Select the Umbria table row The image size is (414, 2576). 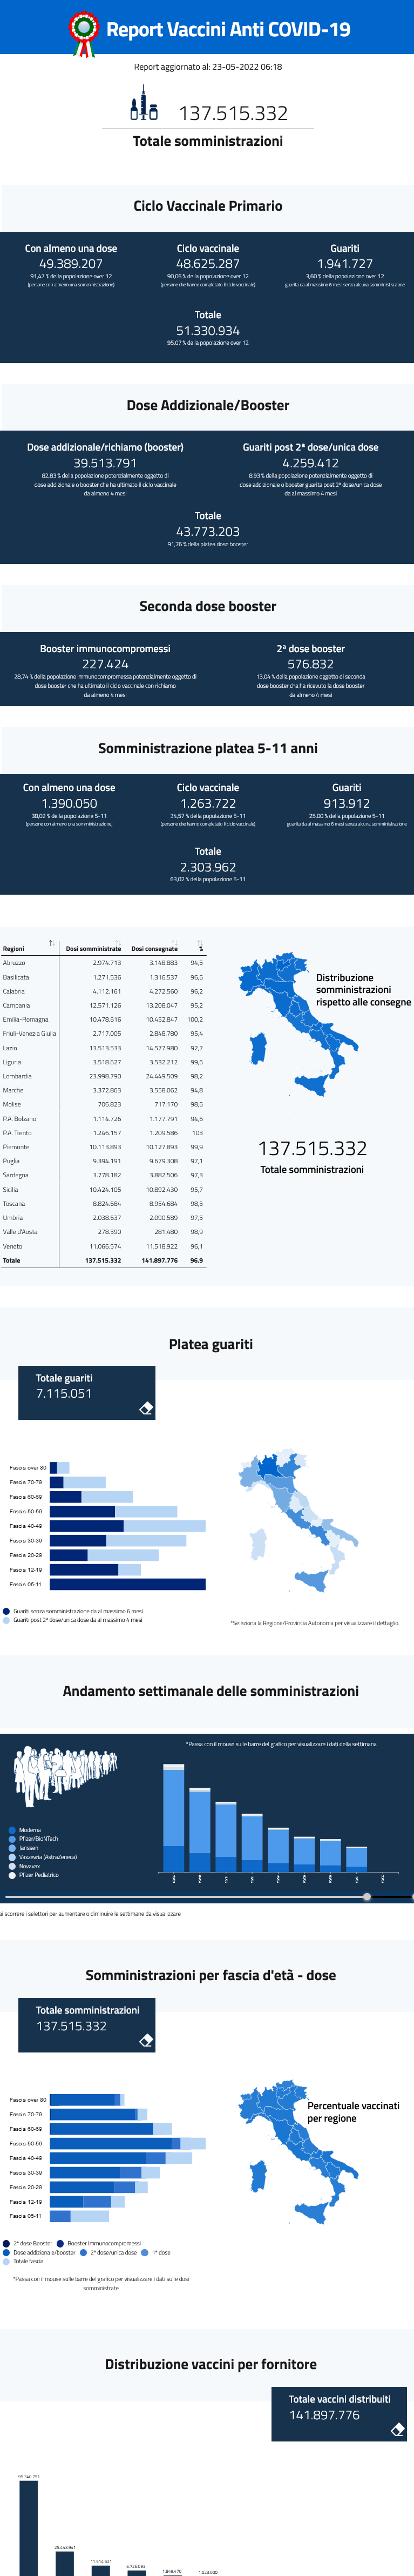(x=103, y=1218)
